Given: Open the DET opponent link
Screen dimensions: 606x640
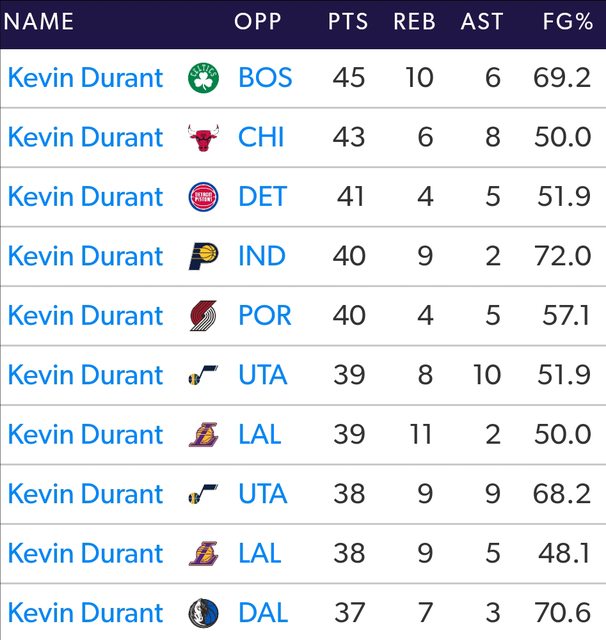Looking at the screenshot, I should [x=263, y=197].
